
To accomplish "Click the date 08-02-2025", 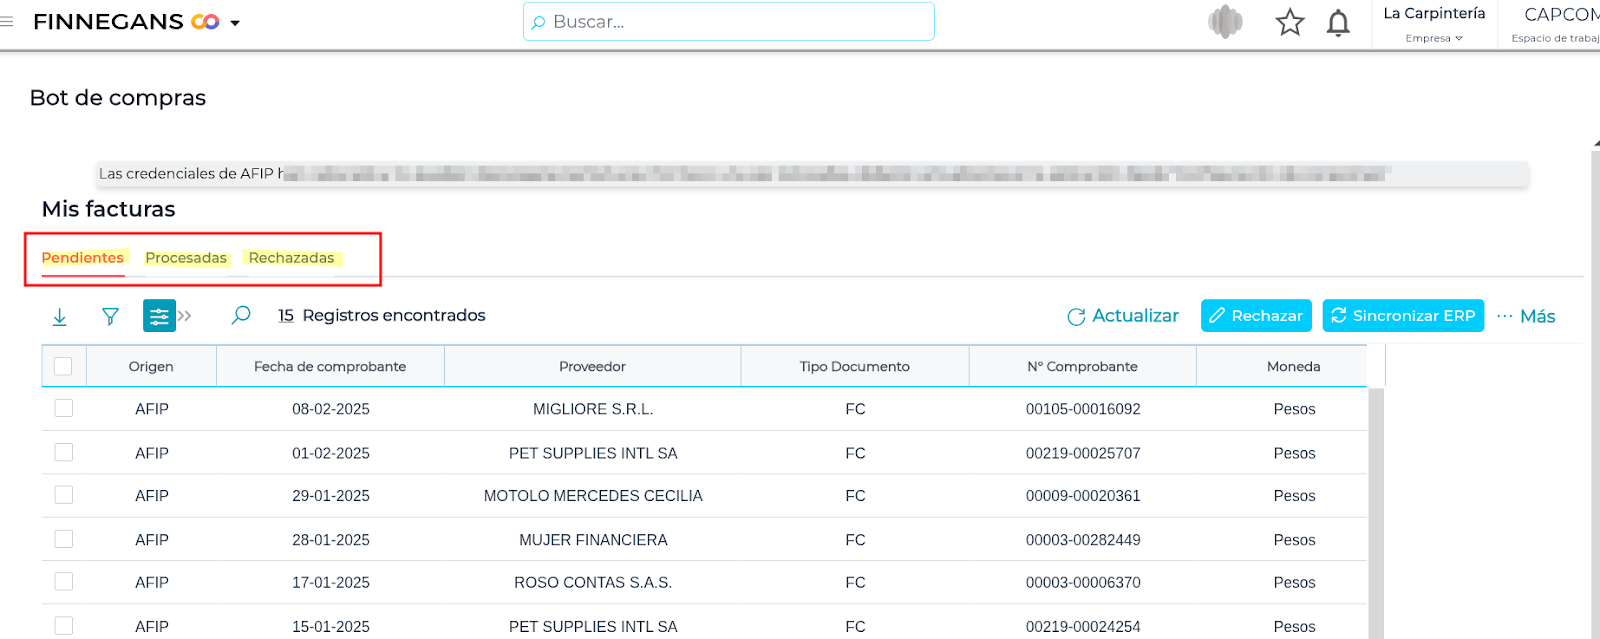I will [x=331, y=409].
